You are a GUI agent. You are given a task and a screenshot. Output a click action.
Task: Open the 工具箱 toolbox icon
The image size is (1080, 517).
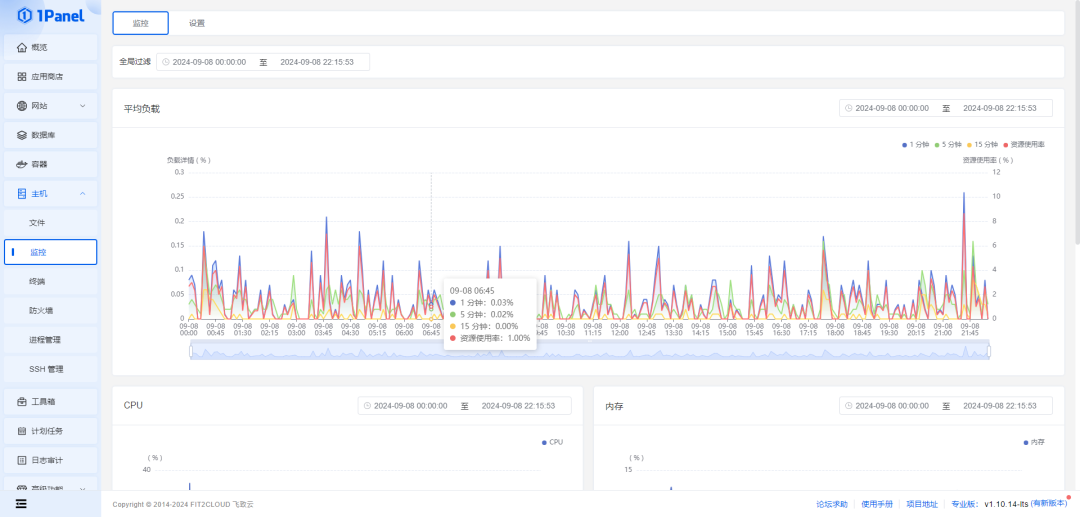click(22, 402)
